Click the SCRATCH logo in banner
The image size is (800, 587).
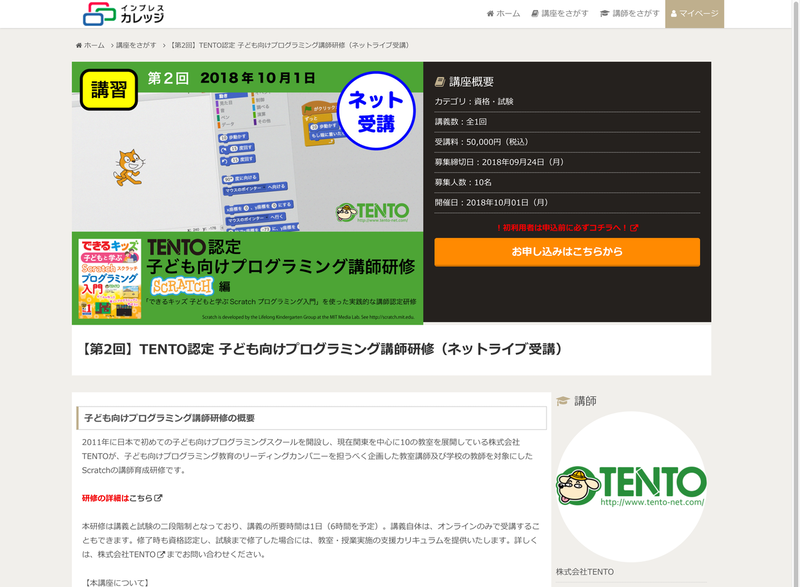[x=182, y=286]
